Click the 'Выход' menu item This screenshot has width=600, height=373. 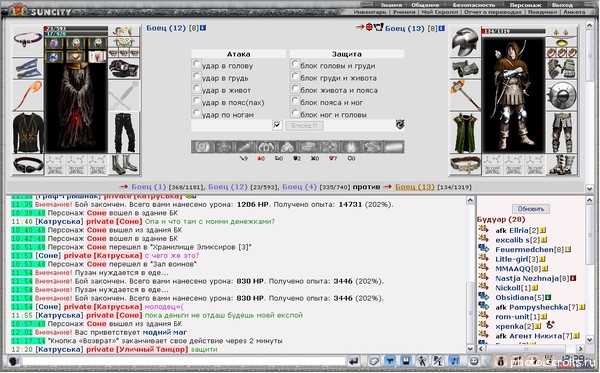click(562, 5)
